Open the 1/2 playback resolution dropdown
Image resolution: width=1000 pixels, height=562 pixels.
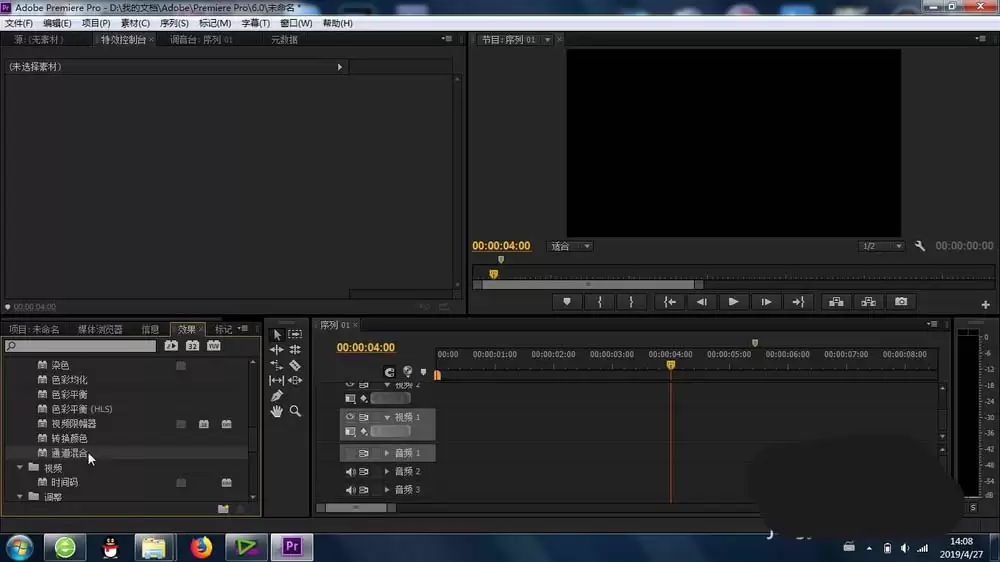click(881, 246)
